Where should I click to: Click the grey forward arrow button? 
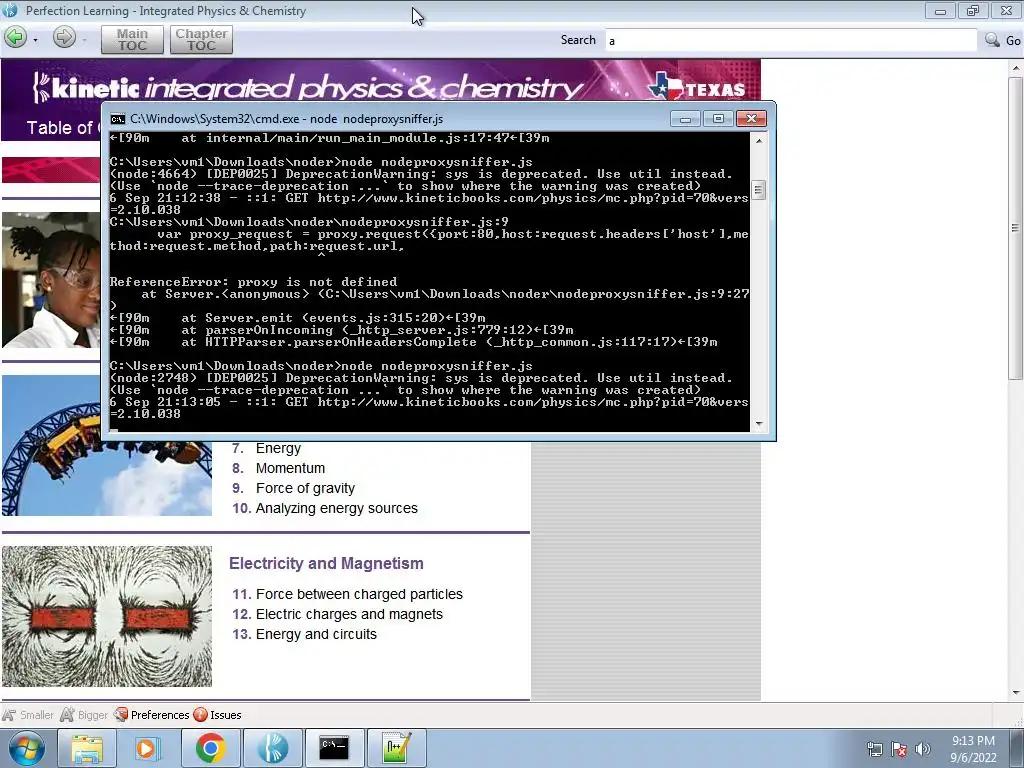[x=64, y=37]
